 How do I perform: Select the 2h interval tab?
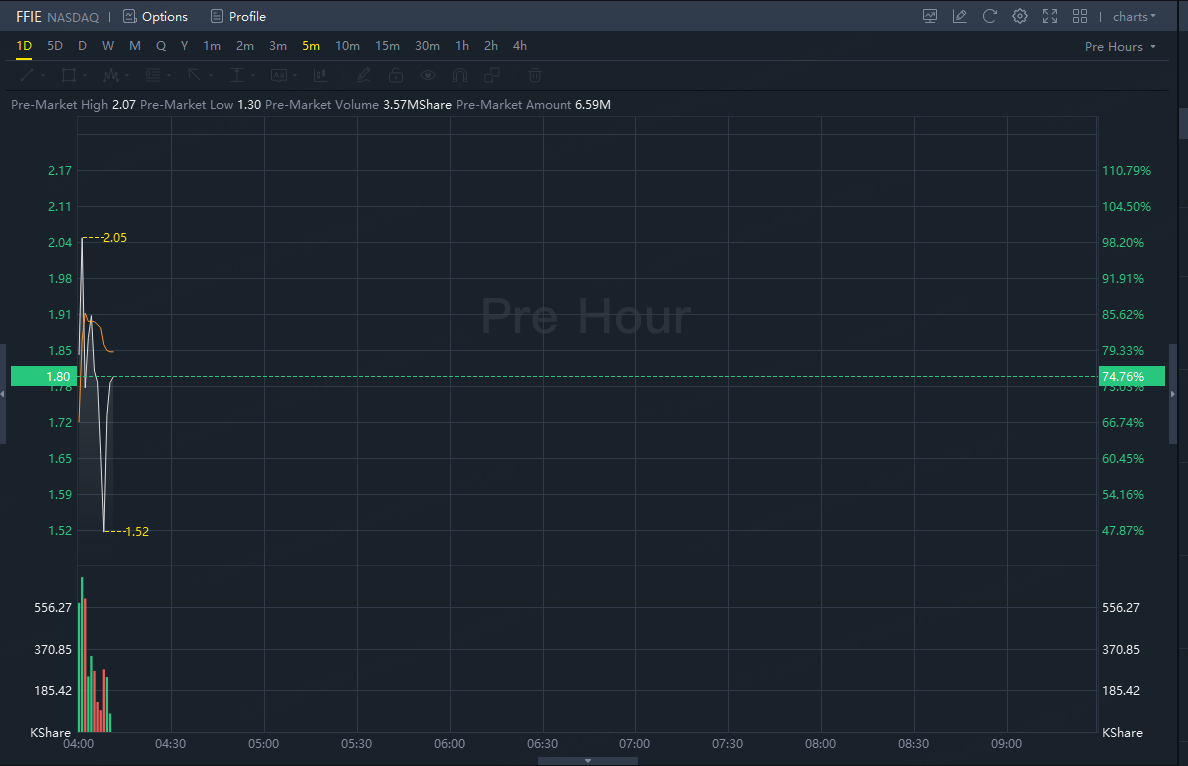(491, 46)
